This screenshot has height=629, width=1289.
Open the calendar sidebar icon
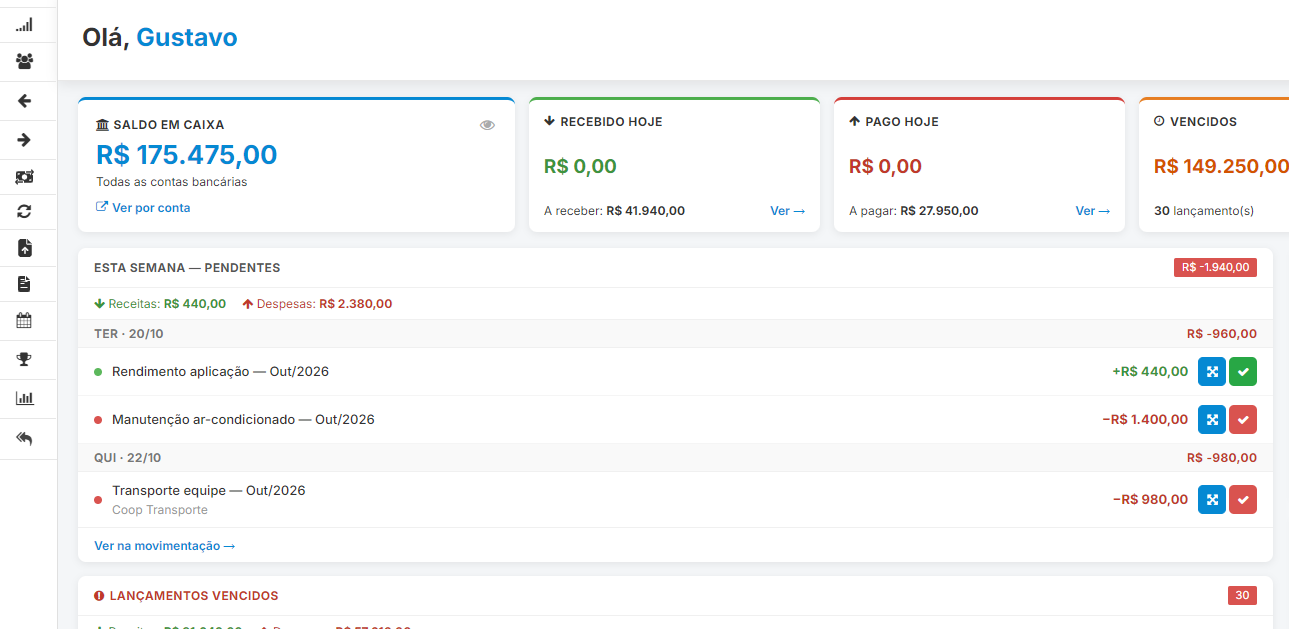[x=25, y=321]
